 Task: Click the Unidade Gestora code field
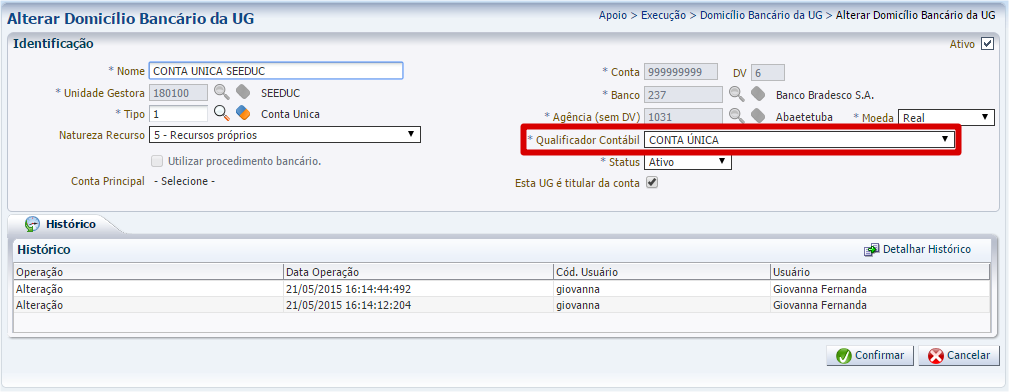[x=178, y=93]
